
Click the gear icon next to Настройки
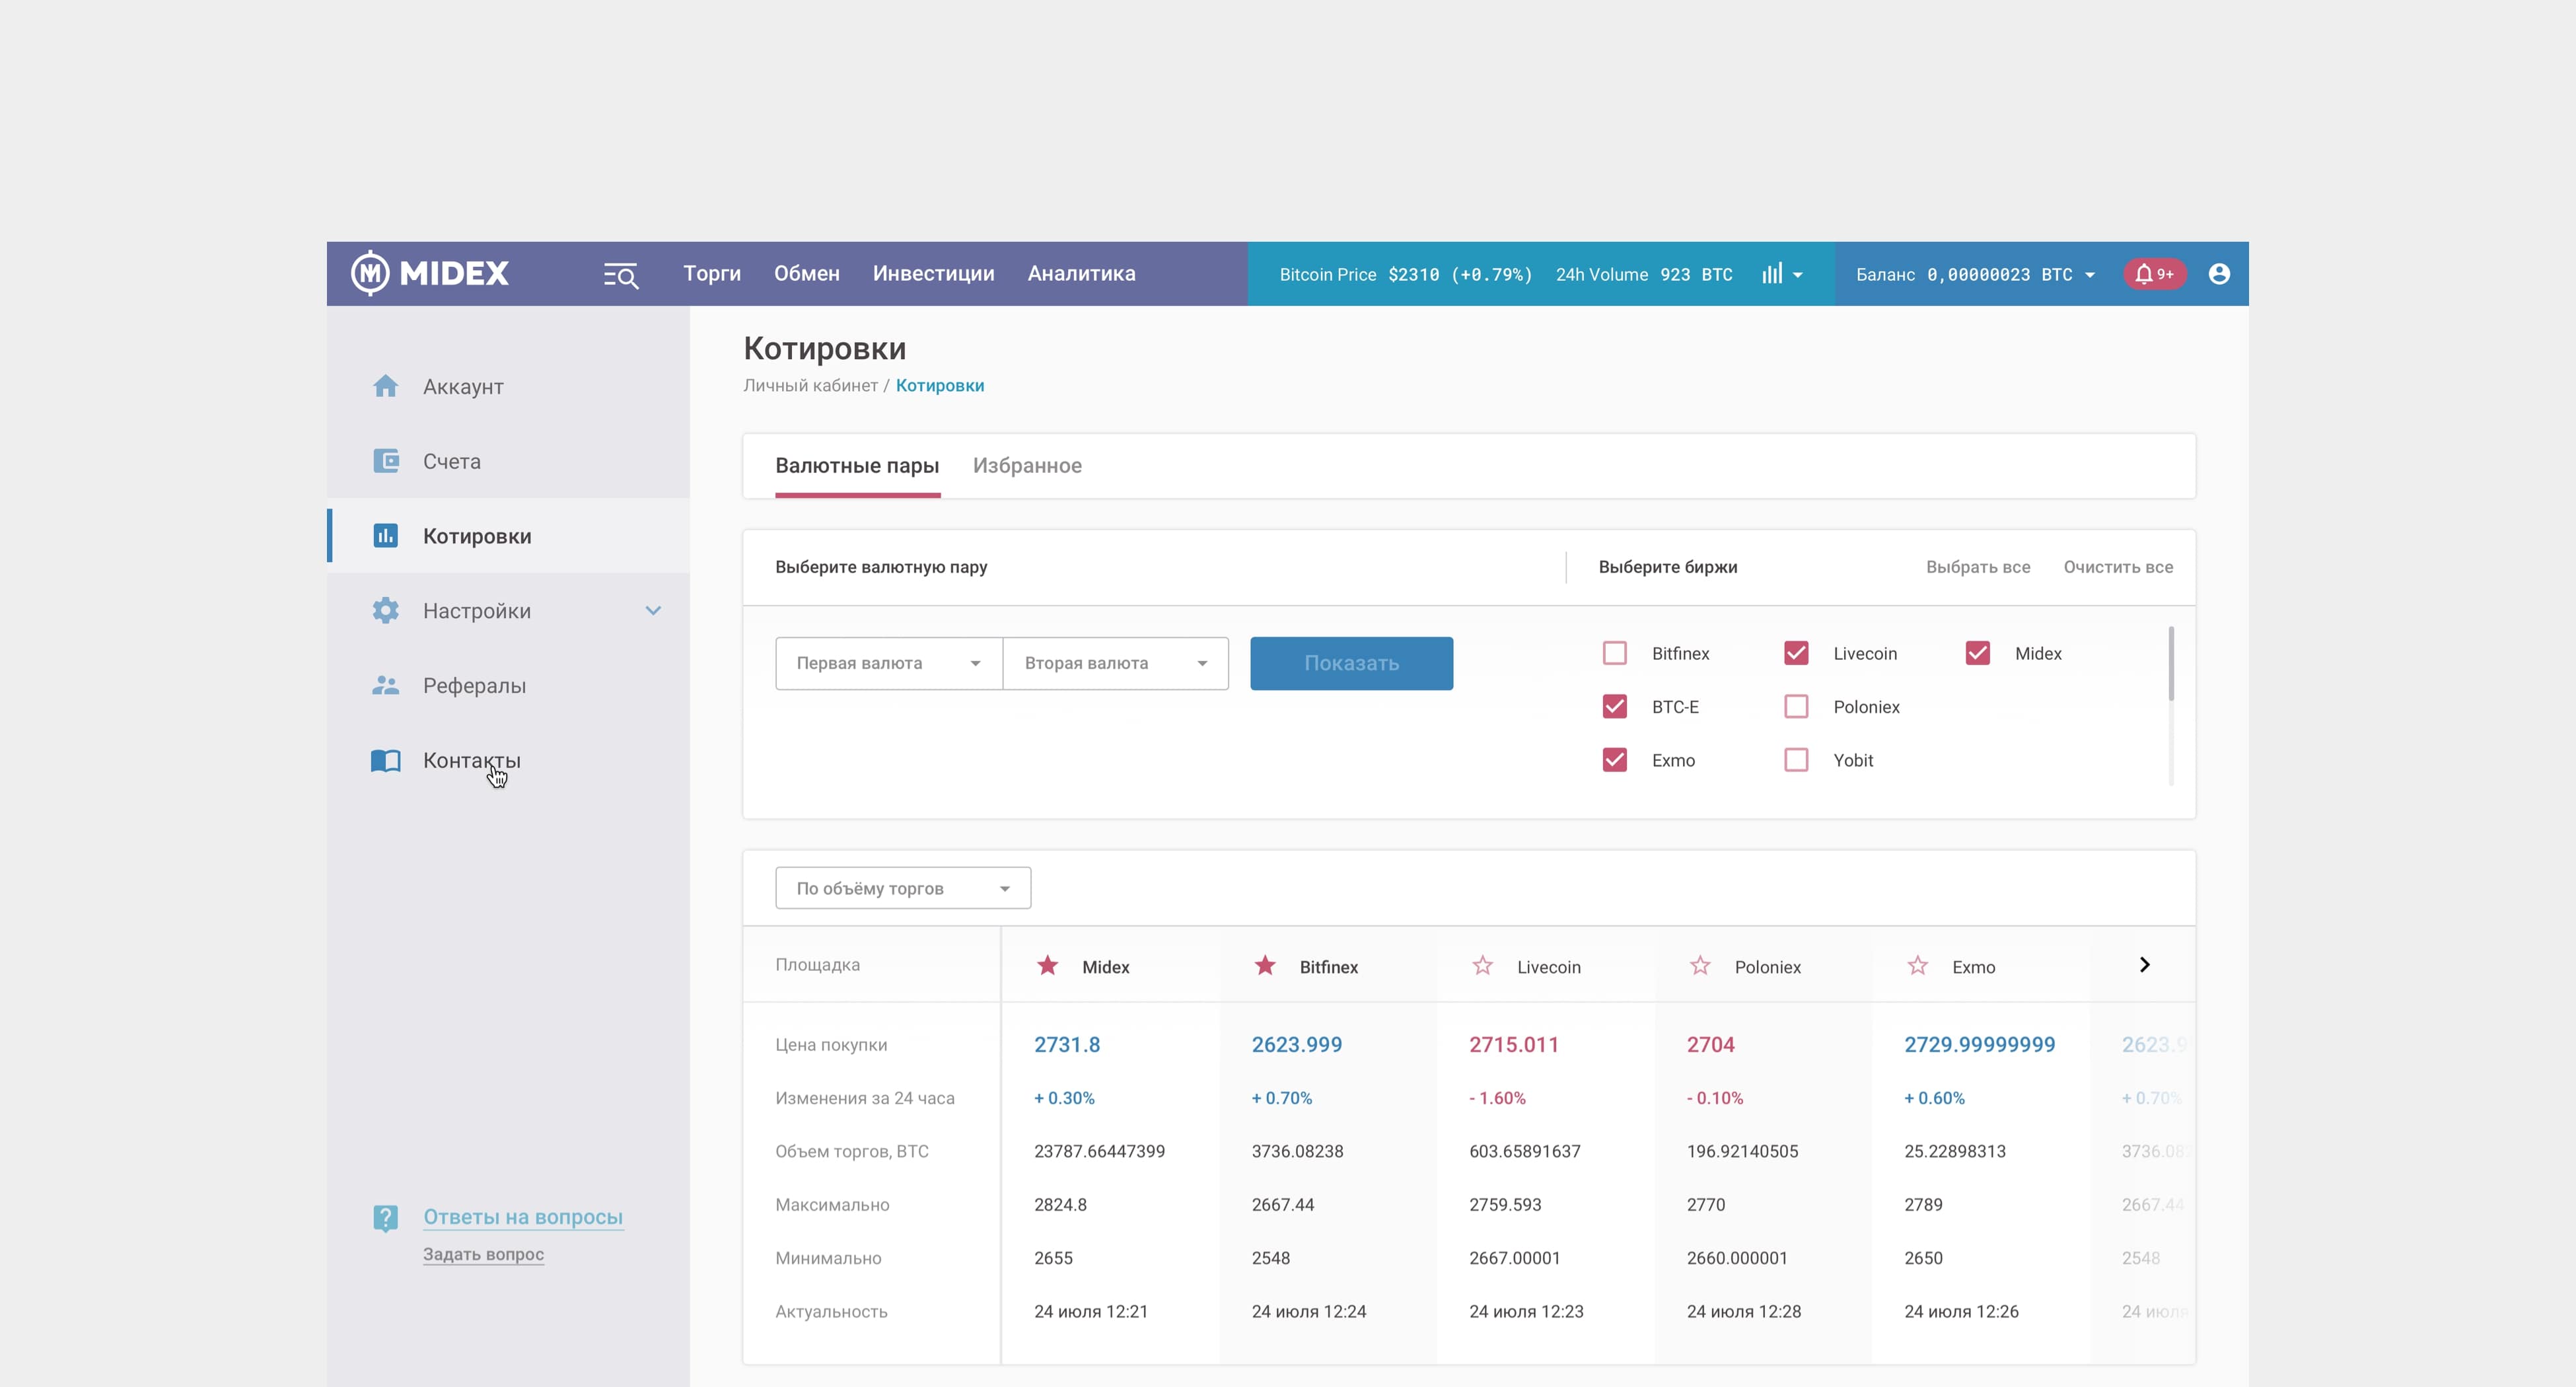coord(385,611)
